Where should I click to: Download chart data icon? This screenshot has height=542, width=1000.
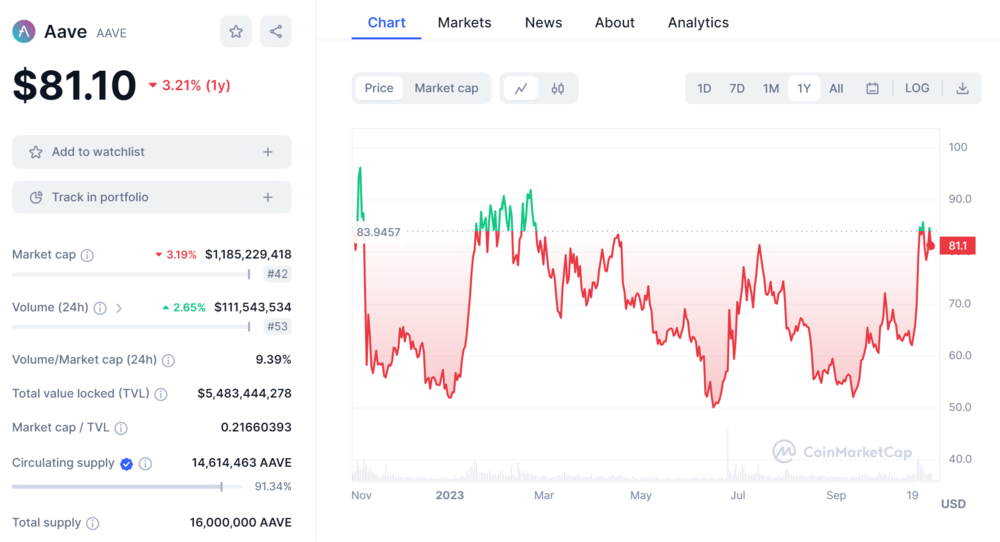[962, 88]
